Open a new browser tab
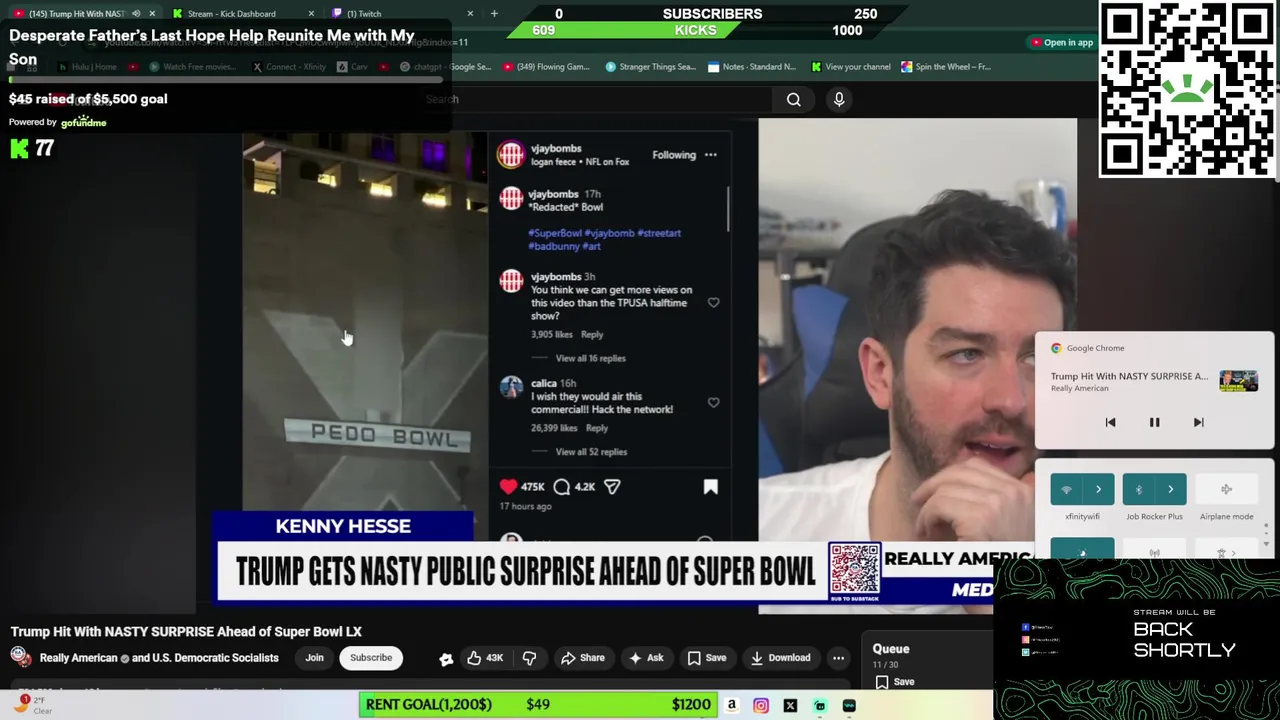 [x=494, y=13]
